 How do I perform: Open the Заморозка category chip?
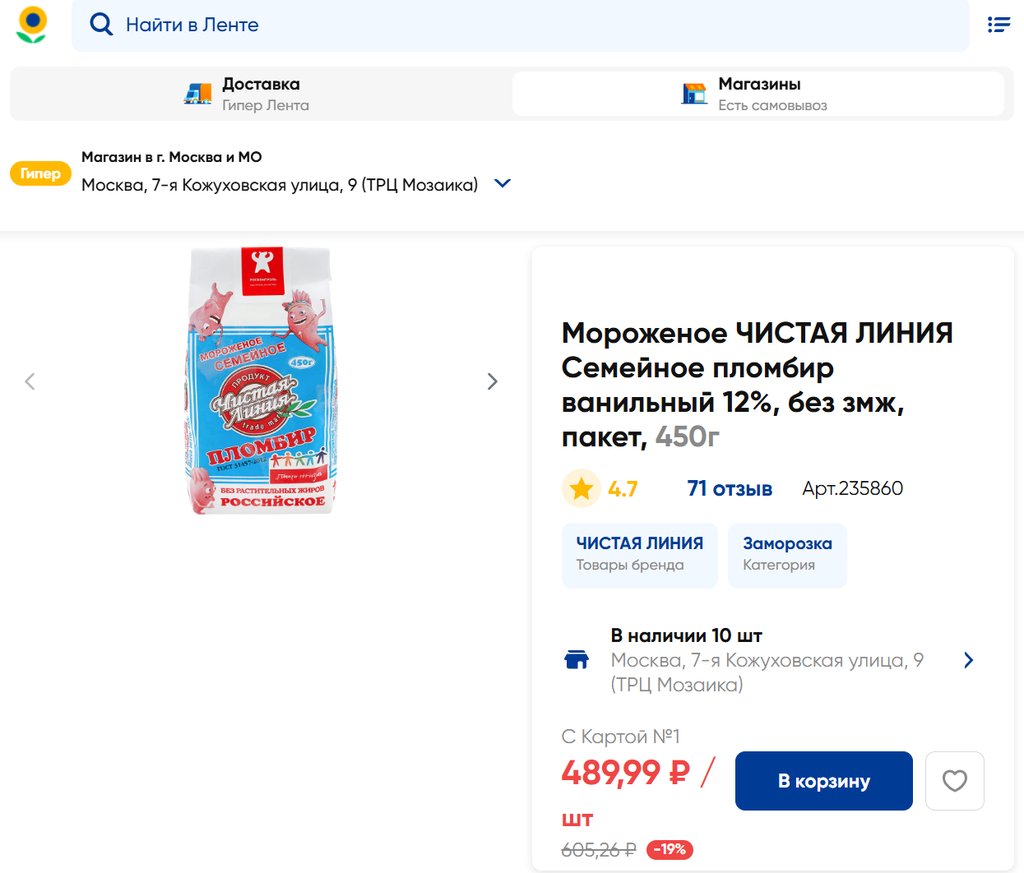click(787, 554)
